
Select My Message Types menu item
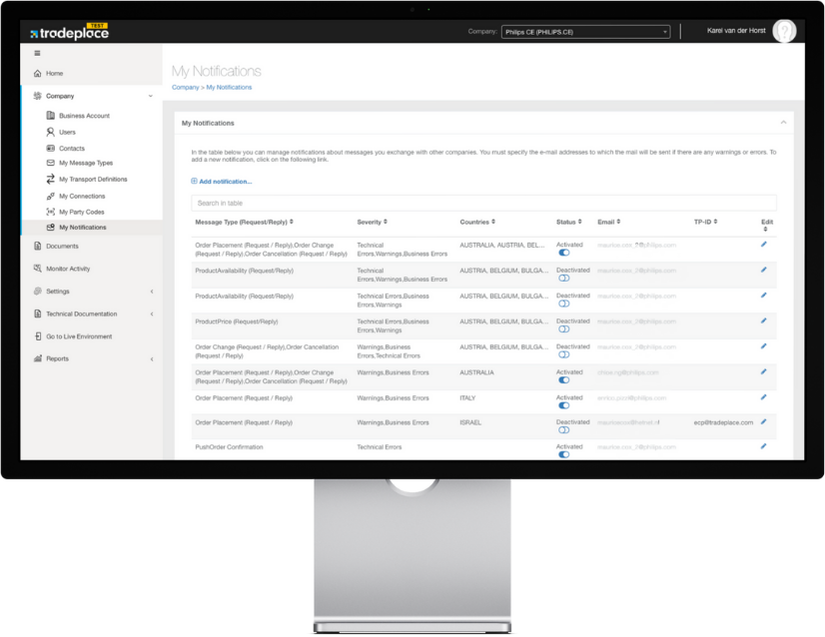pyautogui.click(x=85, y=163)
